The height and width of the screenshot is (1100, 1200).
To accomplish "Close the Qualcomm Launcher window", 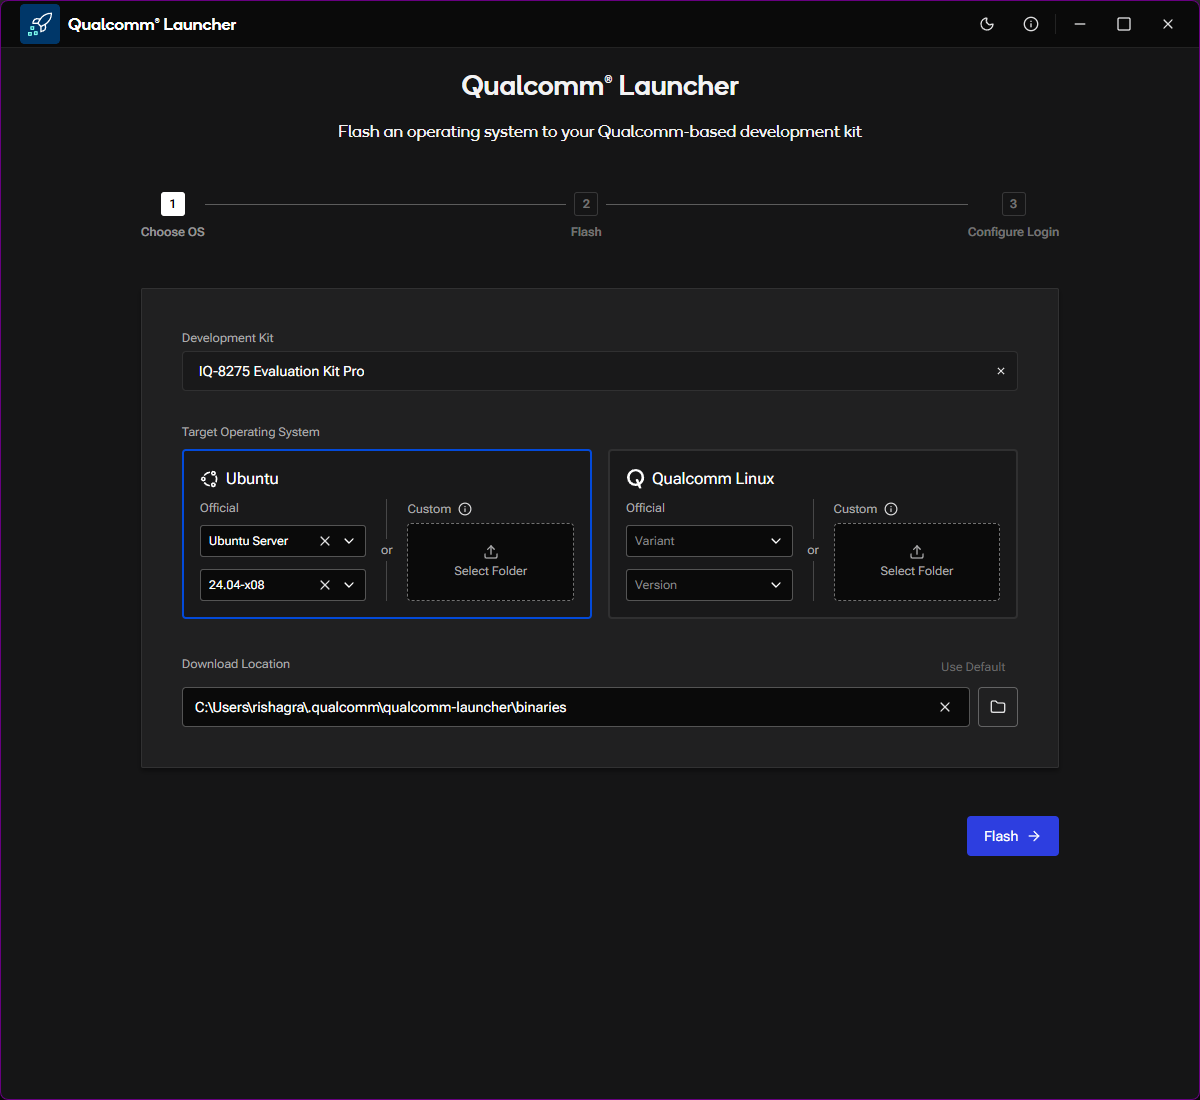I will pos(1168,24).
